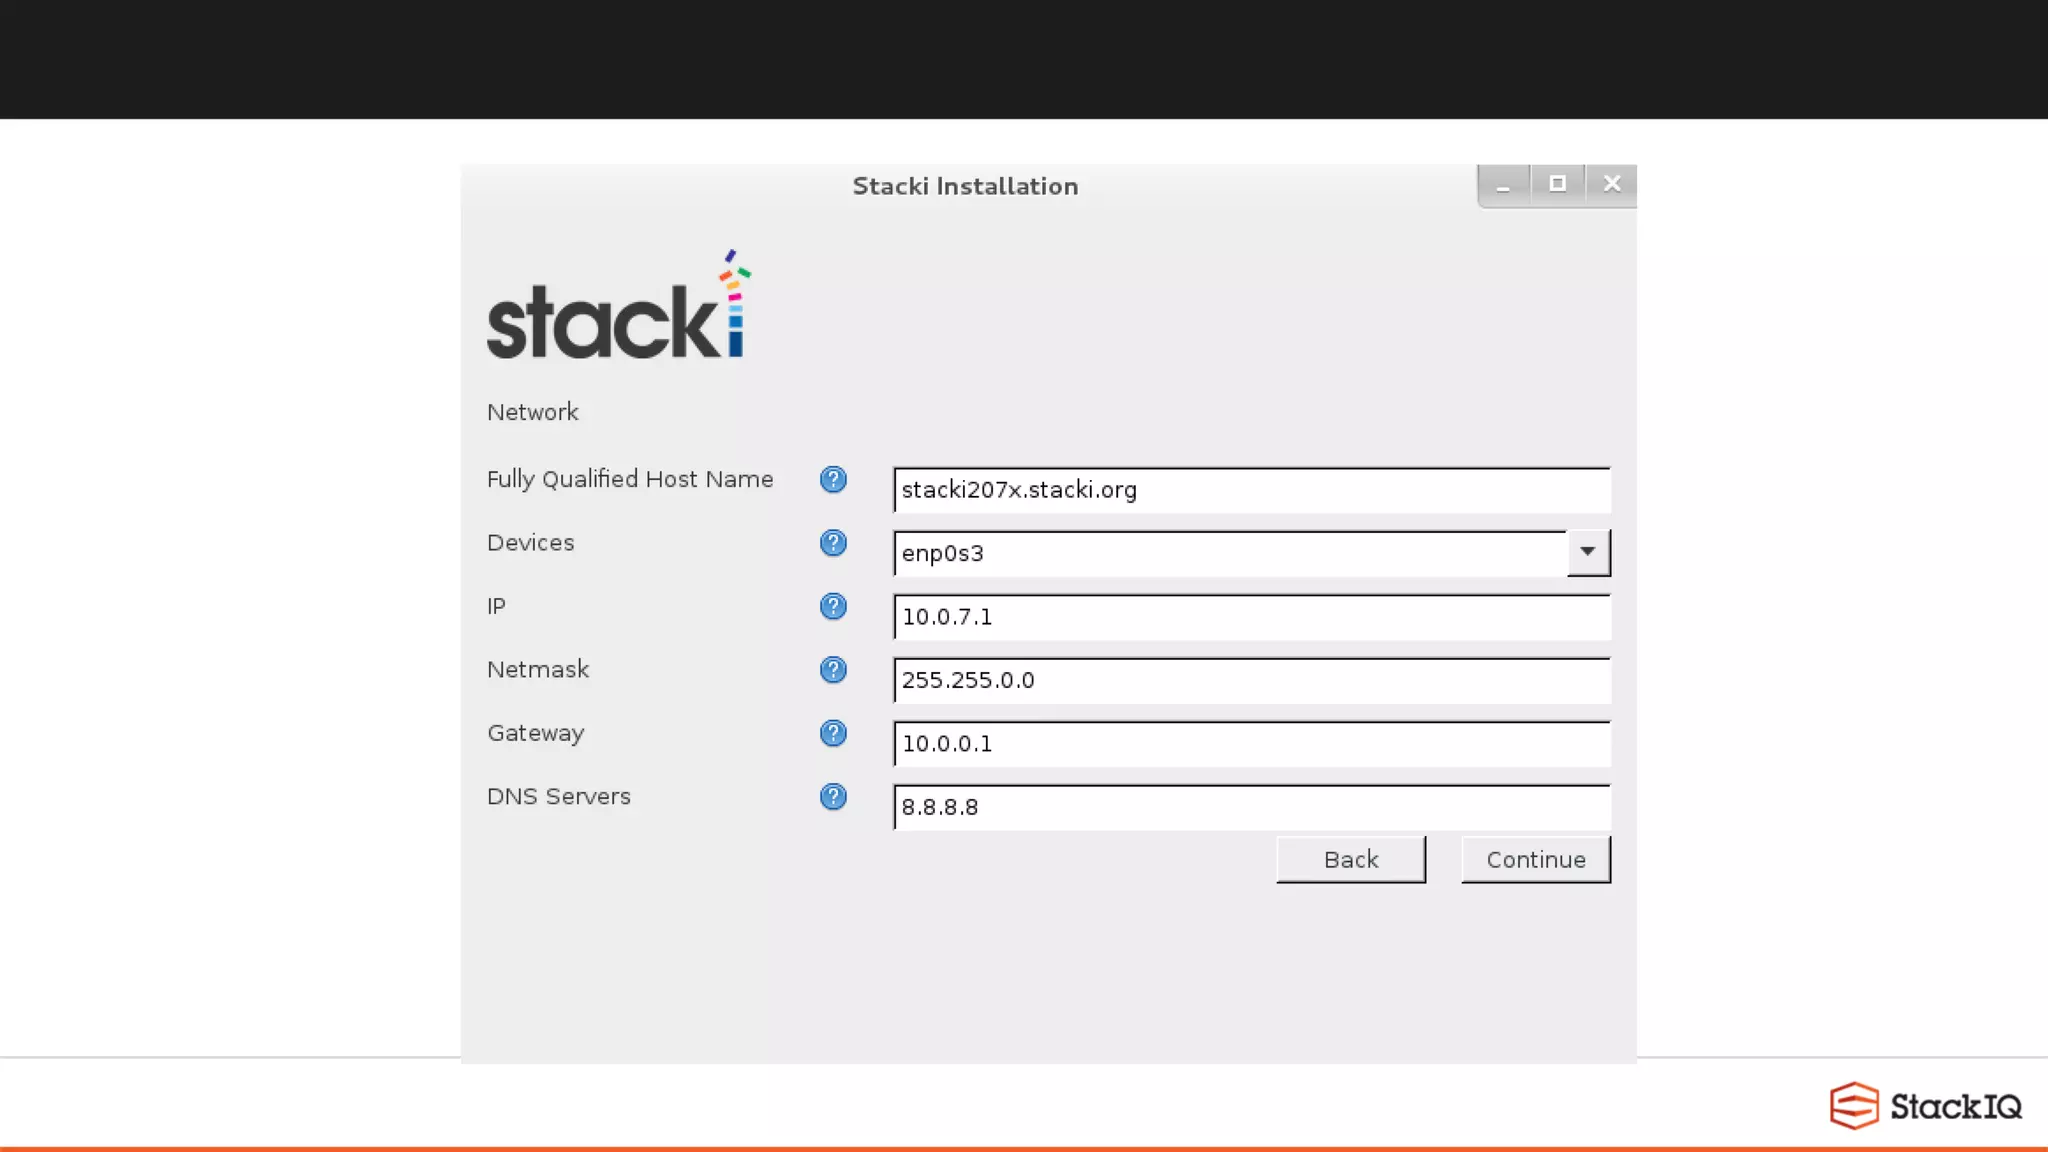The height and width of the screenshot is (1152, 2048).
Task: Click the StackIQ logo
Action: coord(1925,1105)
